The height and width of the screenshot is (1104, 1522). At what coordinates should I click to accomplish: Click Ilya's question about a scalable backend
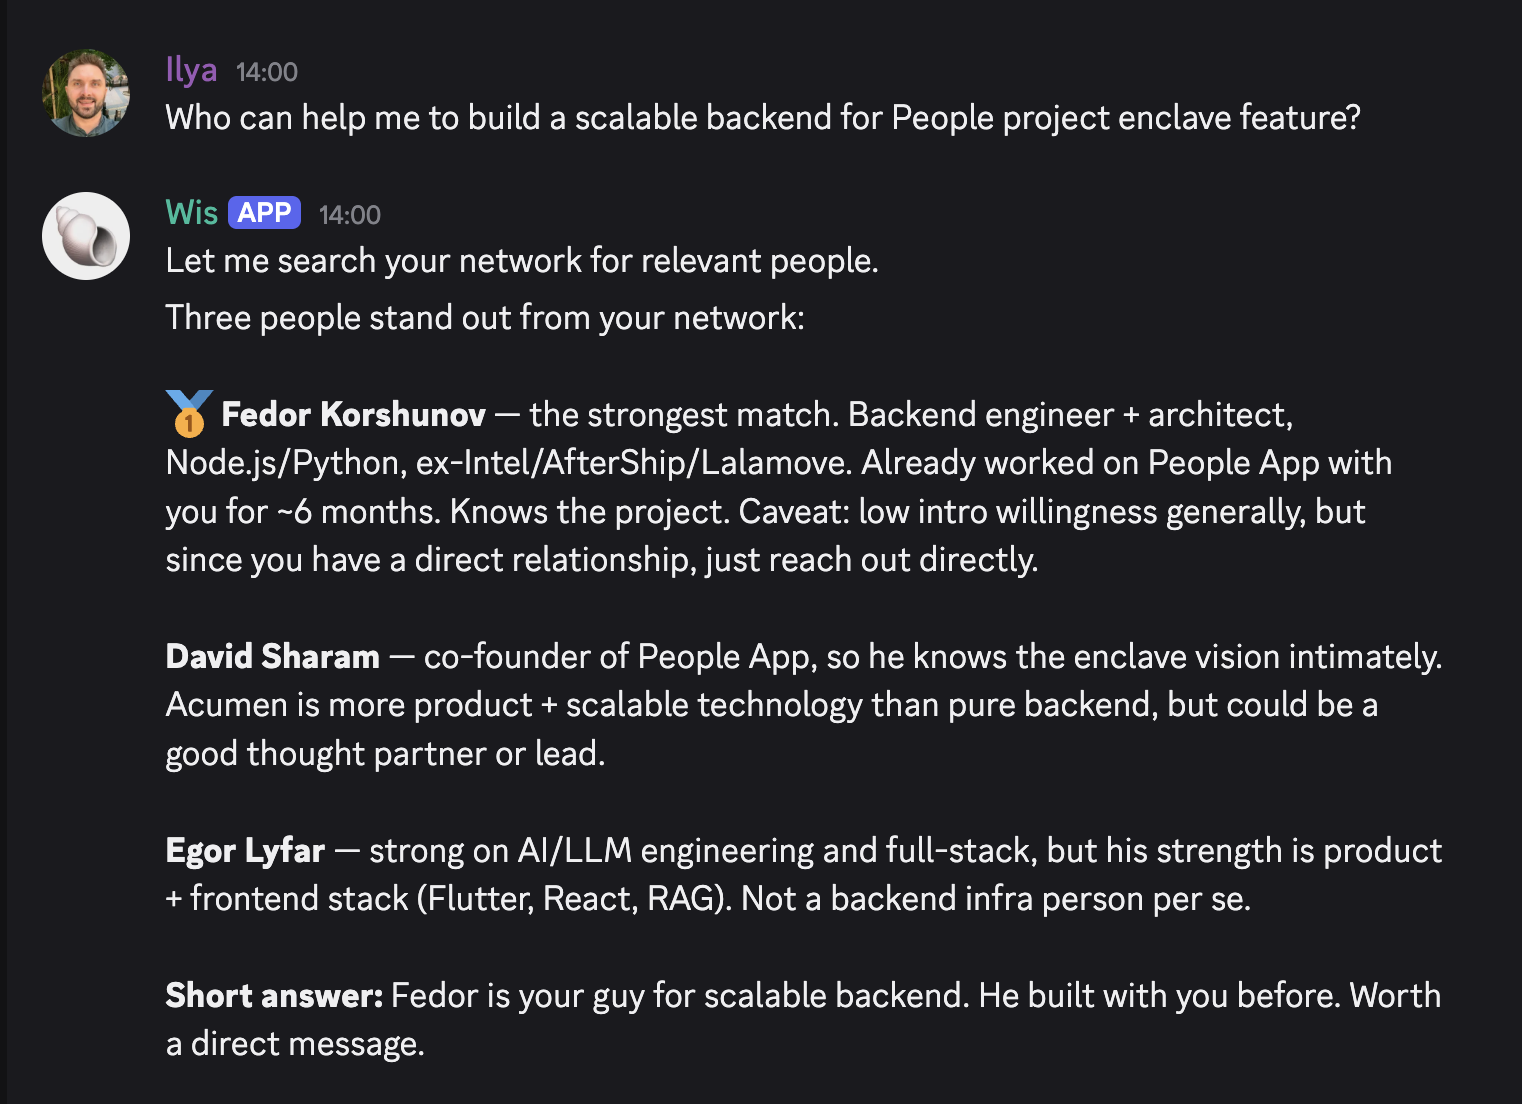point(763,117)
